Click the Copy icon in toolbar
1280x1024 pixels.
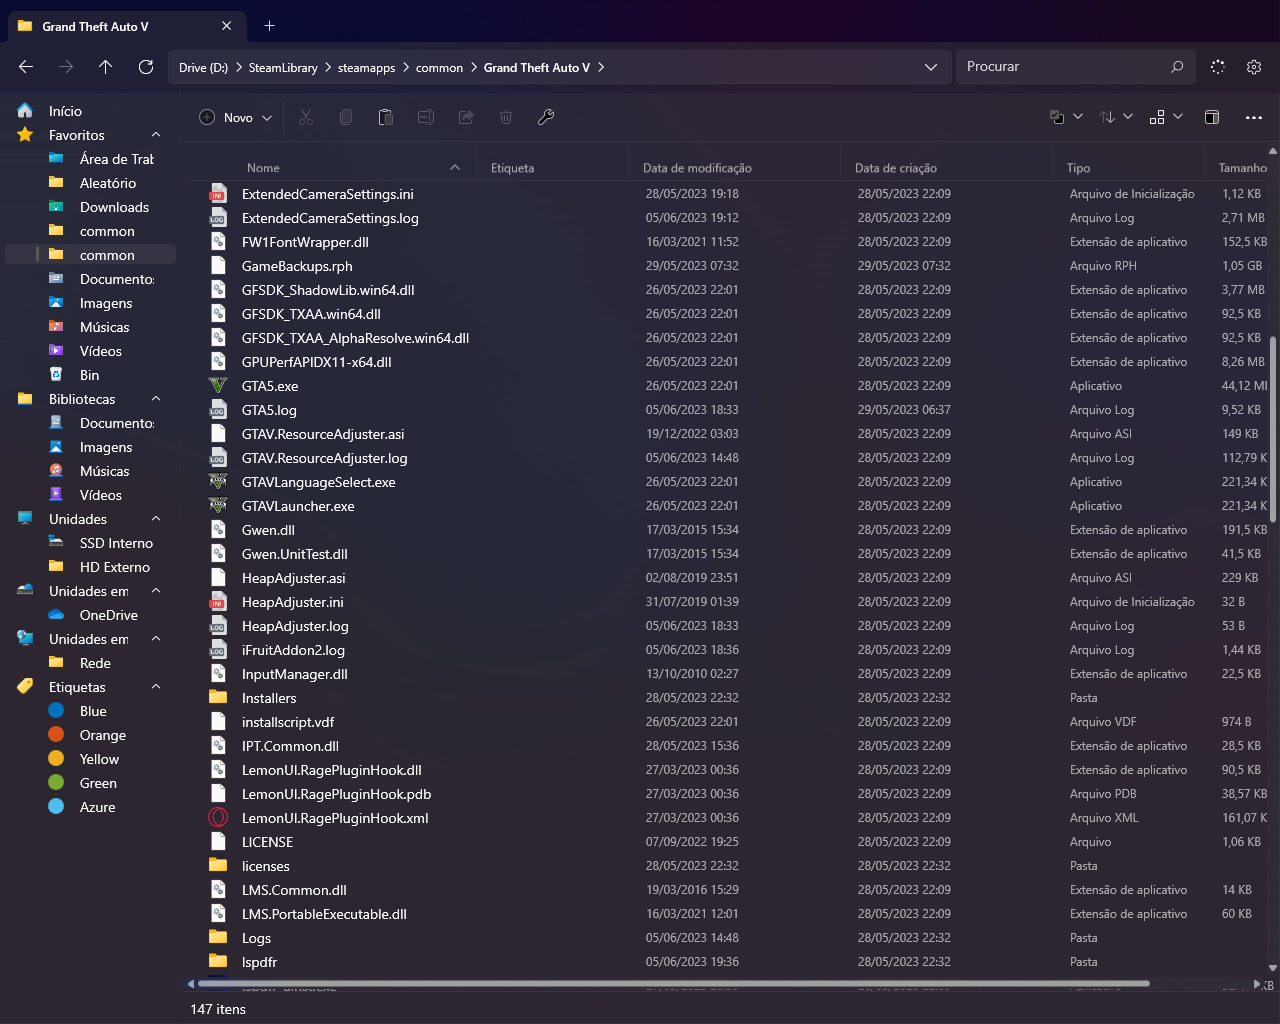click(346, 117)
